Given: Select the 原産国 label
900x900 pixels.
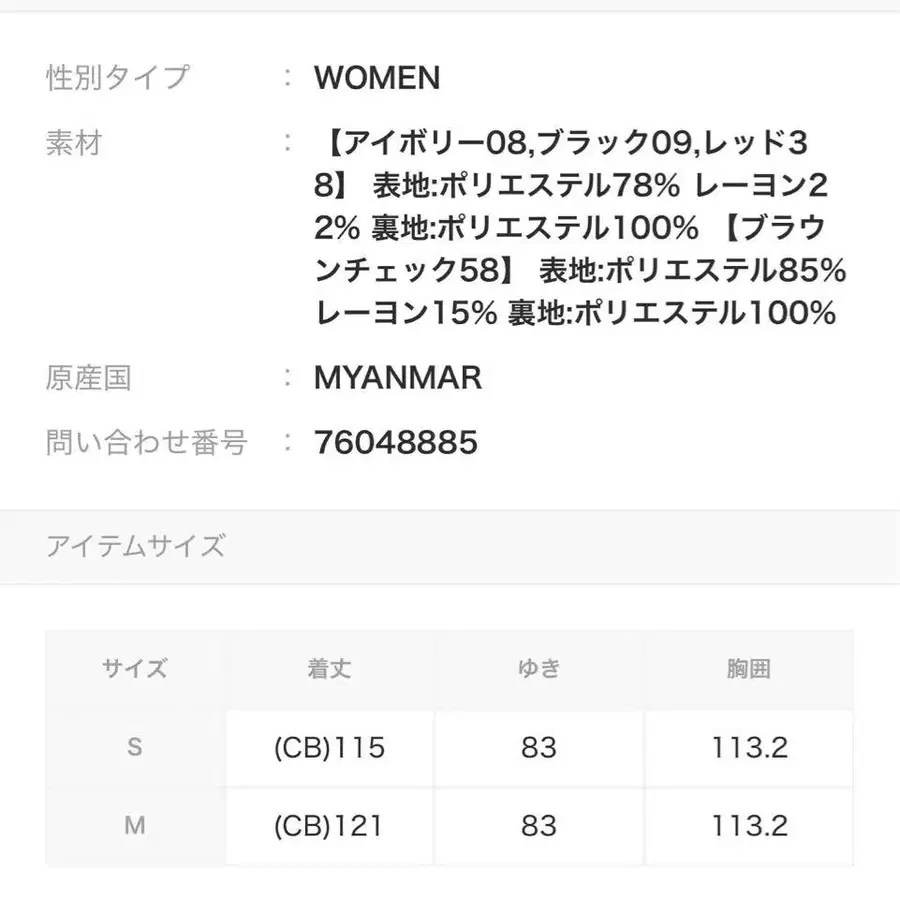Looking at the screenshot, I should (x=88, y=378).
